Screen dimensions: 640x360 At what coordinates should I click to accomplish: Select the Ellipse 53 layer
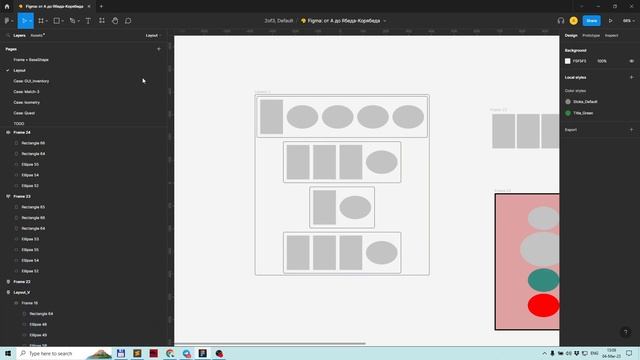point(30,239)
